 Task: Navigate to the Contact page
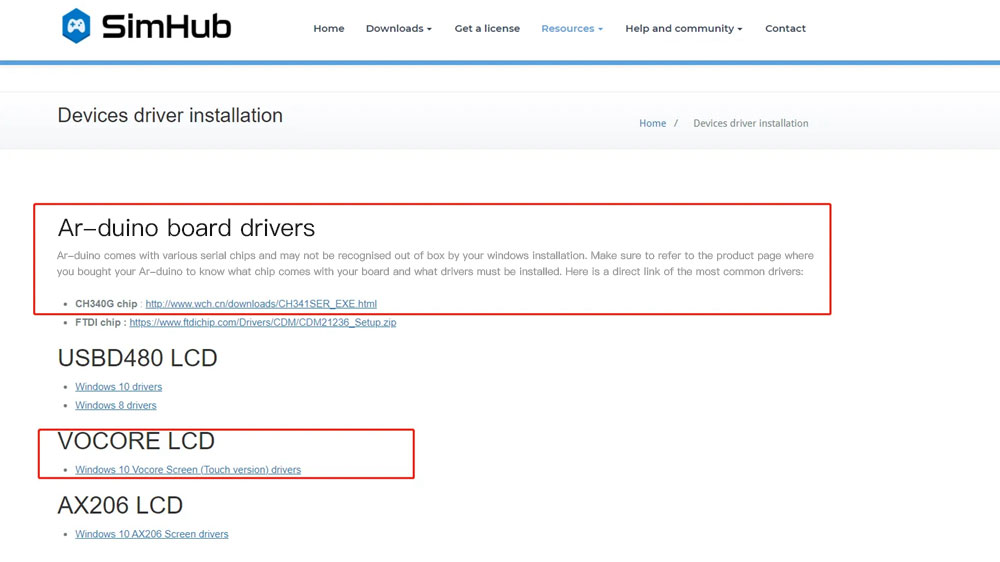785,29
